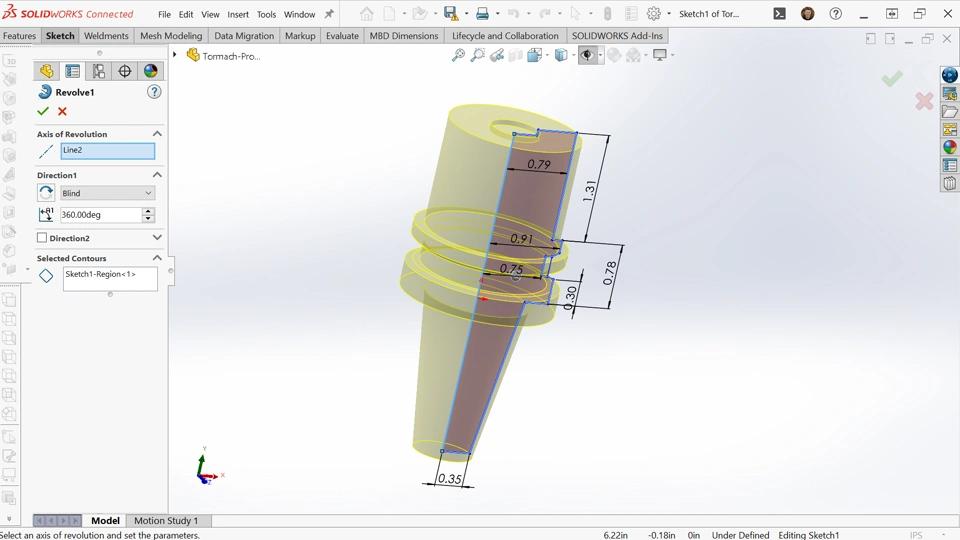
Task: Cancel the Revolve1 feature with red X
Action: tap(62, 111)
